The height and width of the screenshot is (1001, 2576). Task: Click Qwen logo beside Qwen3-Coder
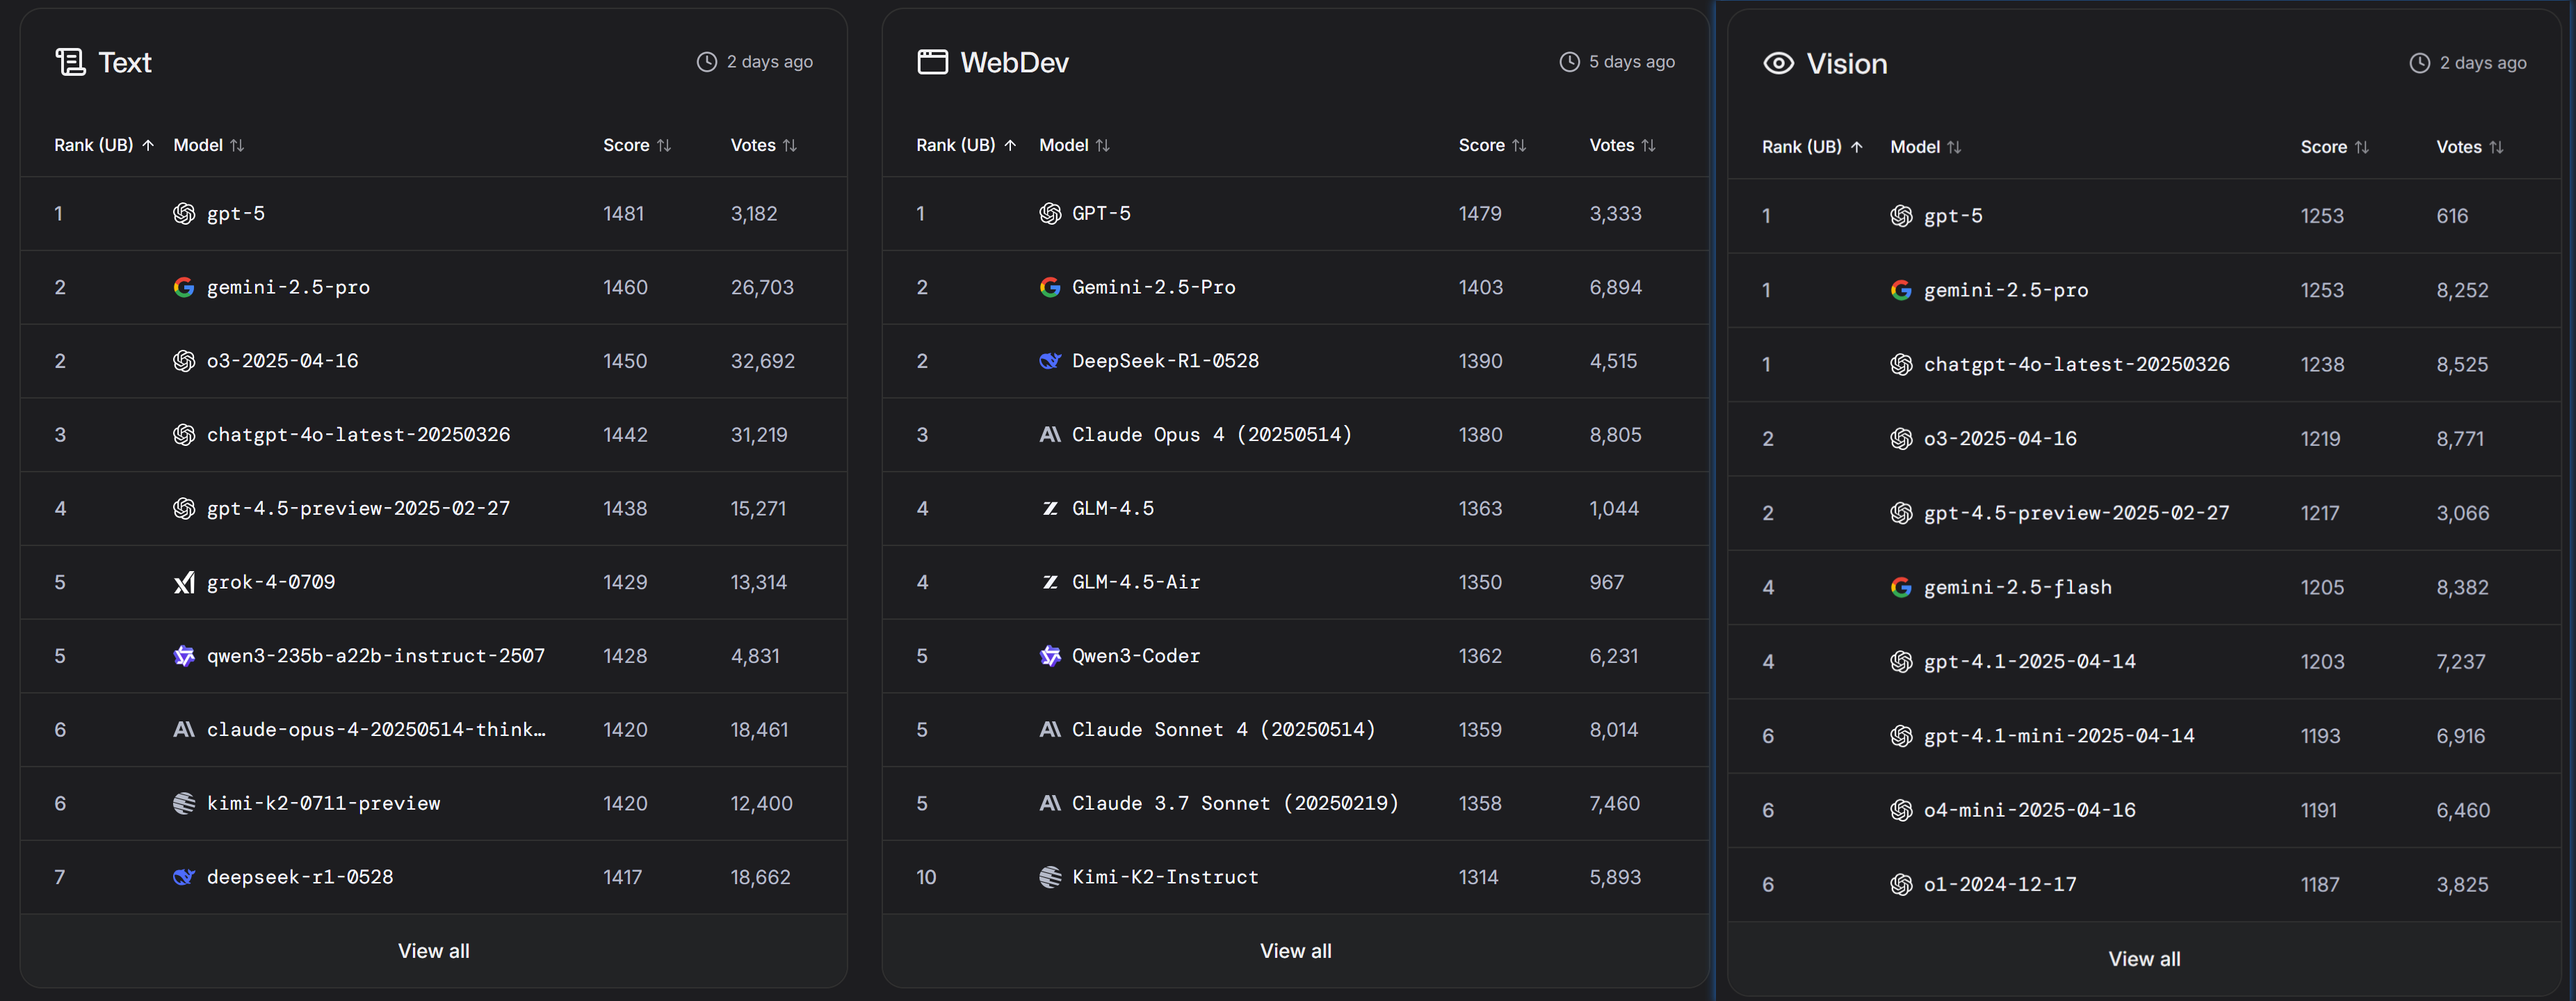[x=1050, y=656]
